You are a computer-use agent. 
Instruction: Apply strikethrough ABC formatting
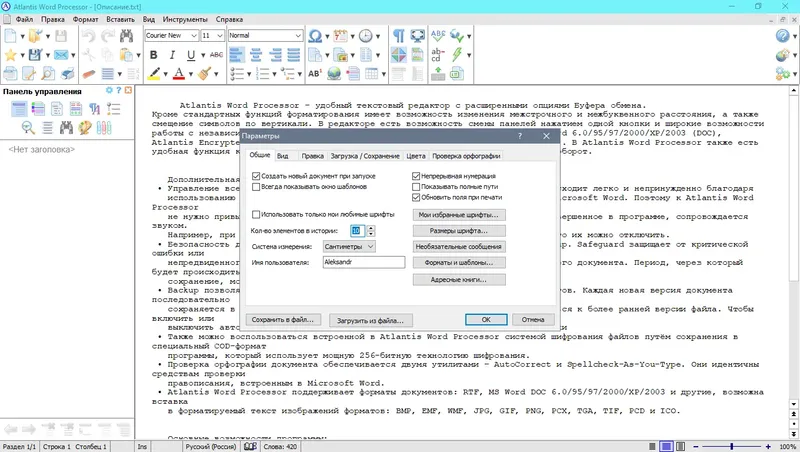[216, 55]
